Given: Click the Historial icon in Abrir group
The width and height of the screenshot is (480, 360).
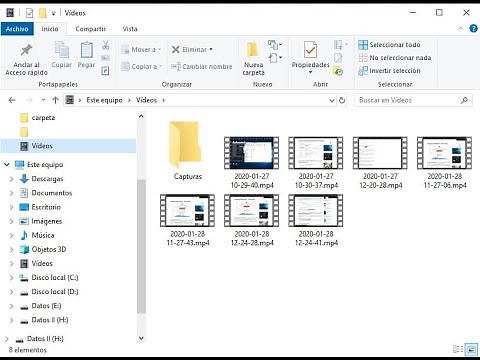Looking at the screenshot, I should [338, 71].
